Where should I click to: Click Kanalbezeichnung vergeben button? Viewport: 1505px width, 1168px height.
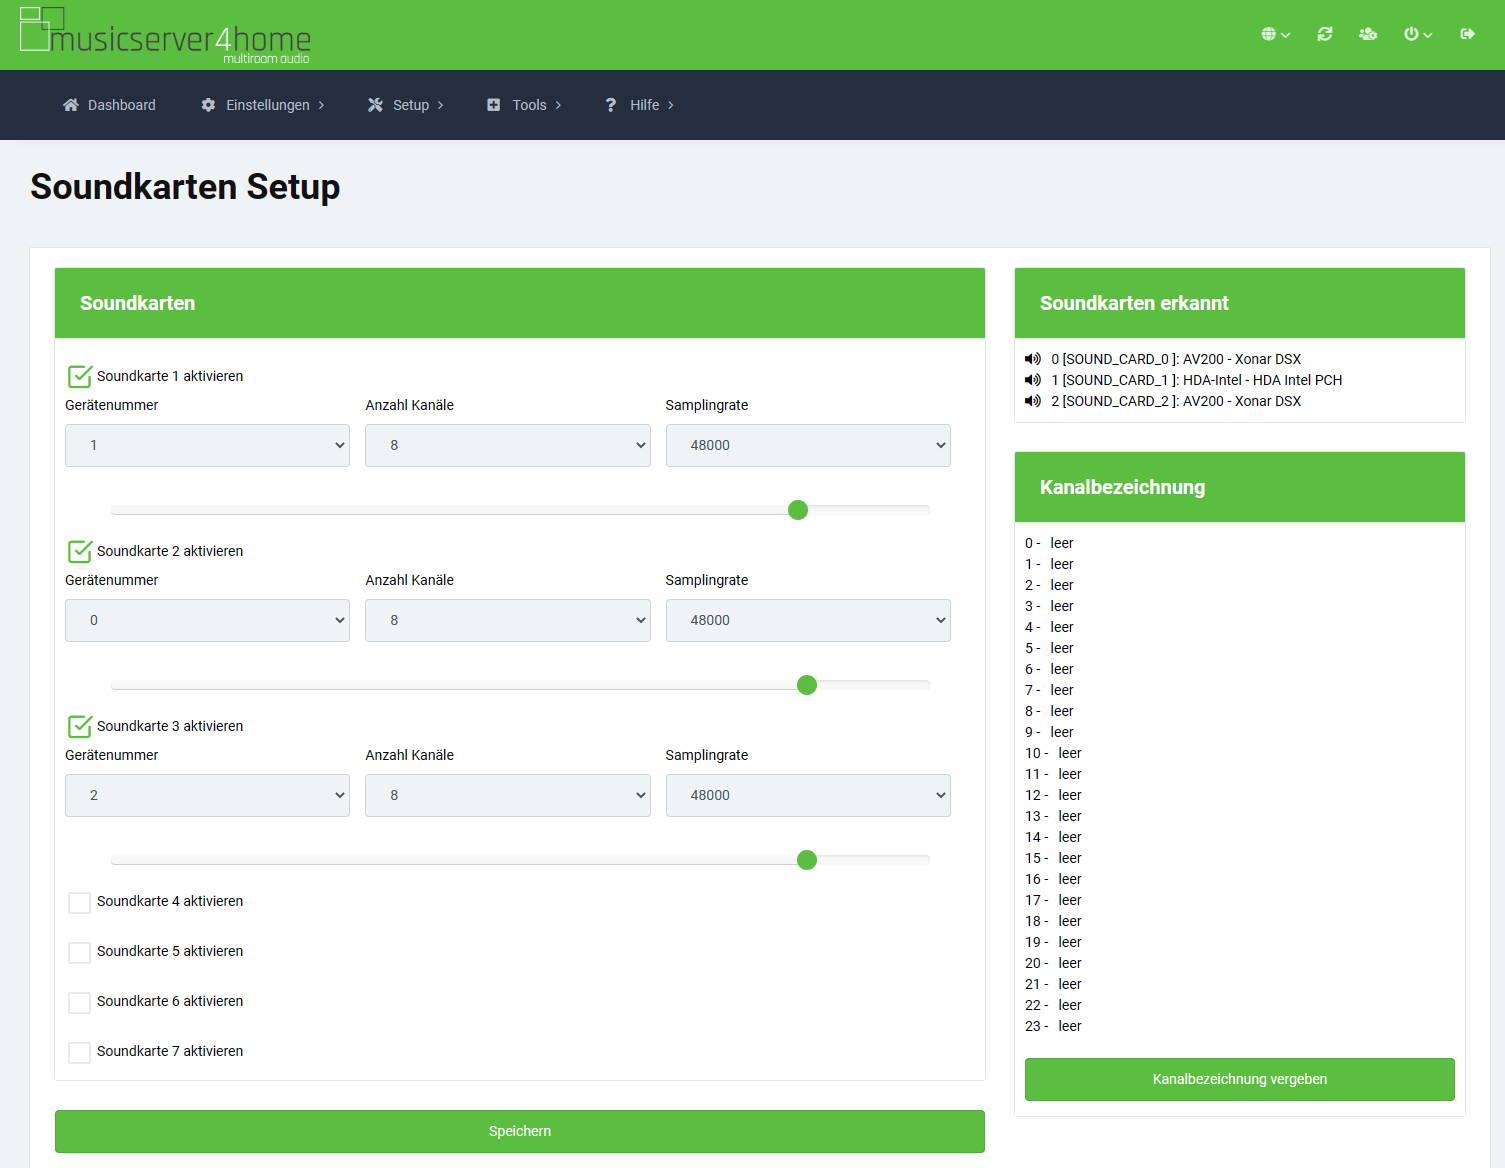[1240, 1079]
